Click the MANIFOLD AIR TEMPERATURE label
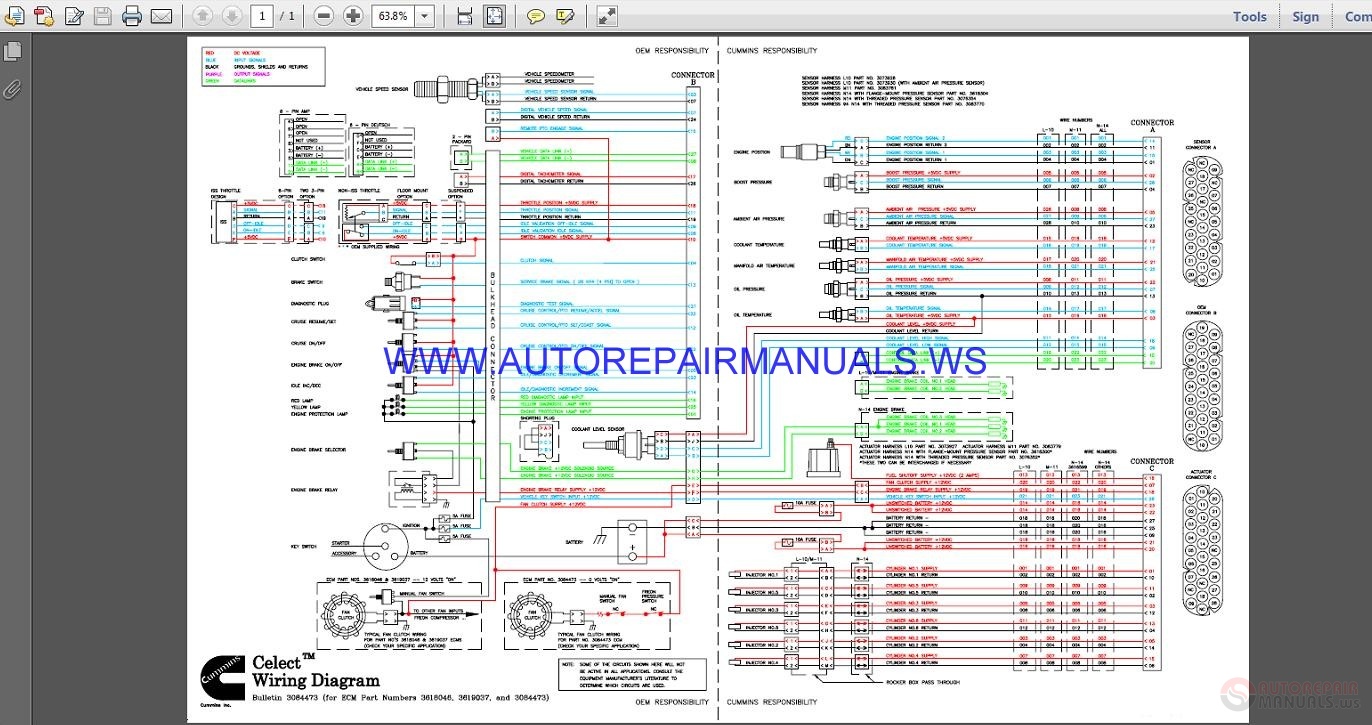The width and height of the screenshot is (1372, 725). 763,266
